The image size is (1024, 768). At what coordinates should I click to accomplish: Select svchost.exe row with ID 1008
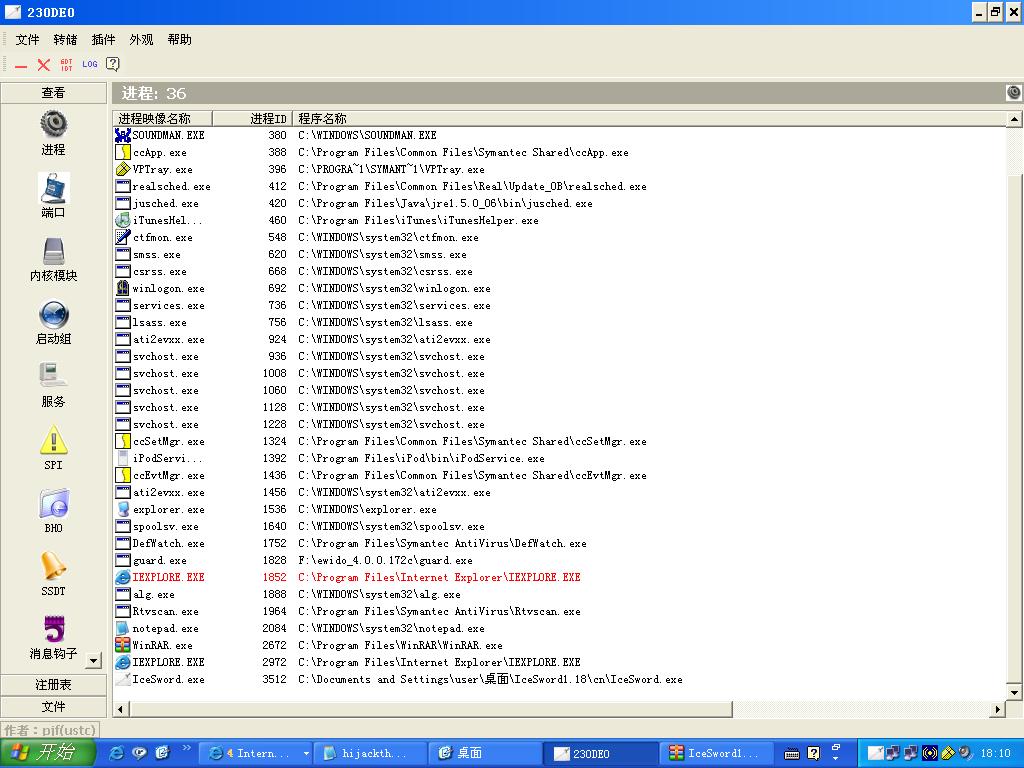[560, 373]
